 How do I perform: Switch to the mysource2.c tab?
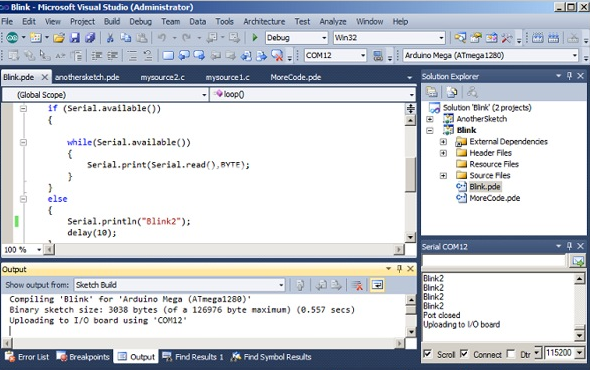point(163,77)
